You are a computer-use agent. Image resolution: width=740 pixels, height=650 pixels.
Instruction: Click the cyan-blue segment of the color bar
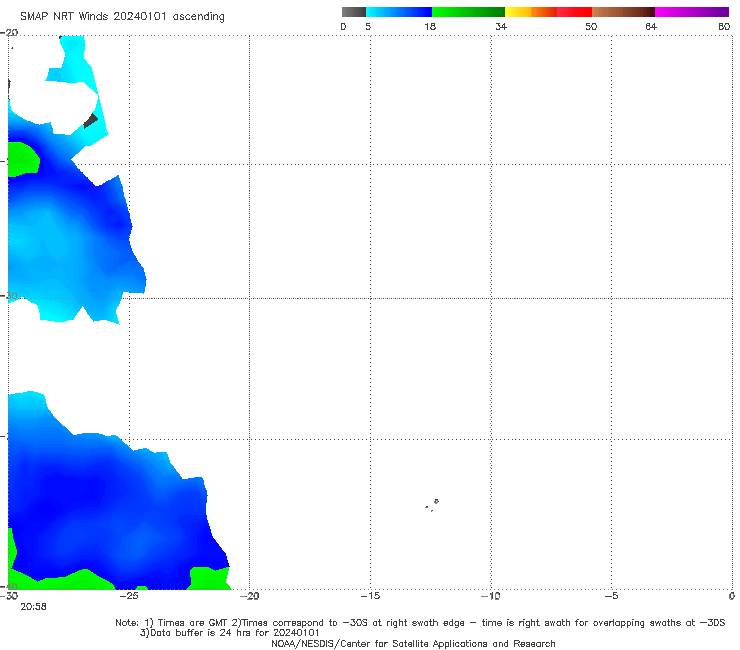coord(399,12)
